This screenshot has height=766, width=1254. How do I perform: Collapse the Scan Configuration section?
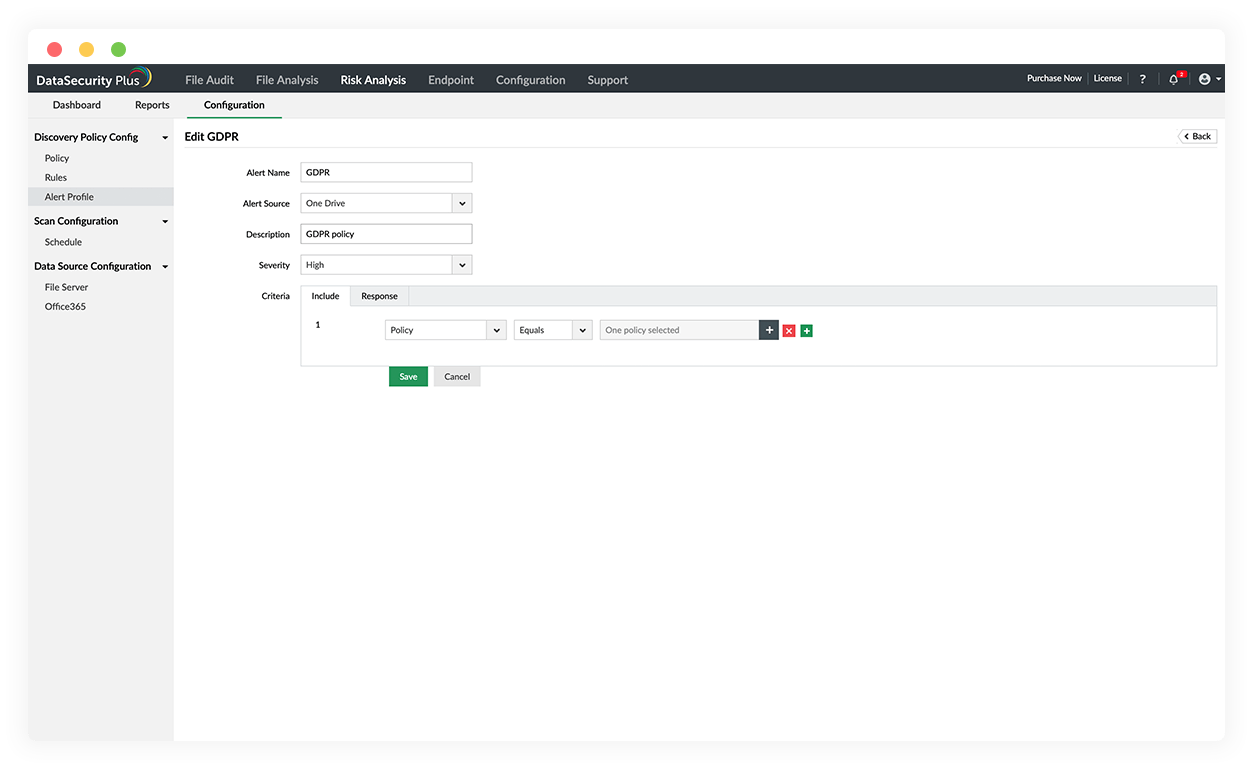click(165, 222)
